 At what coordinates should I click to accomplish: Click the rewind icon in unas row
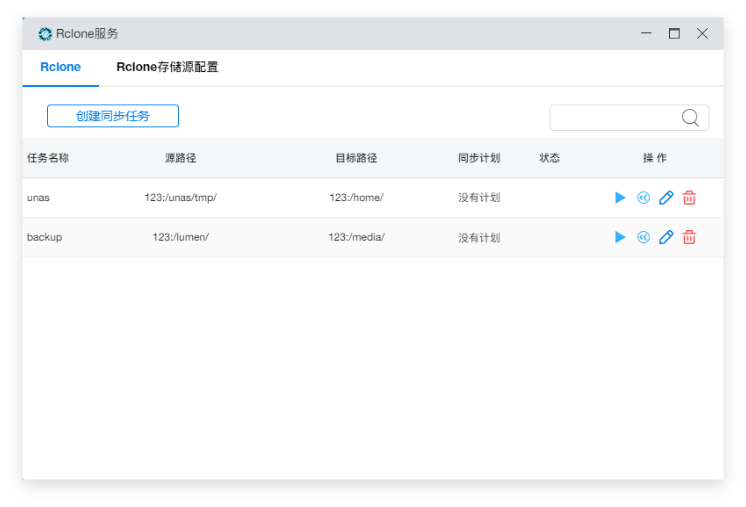click(643, 197)
